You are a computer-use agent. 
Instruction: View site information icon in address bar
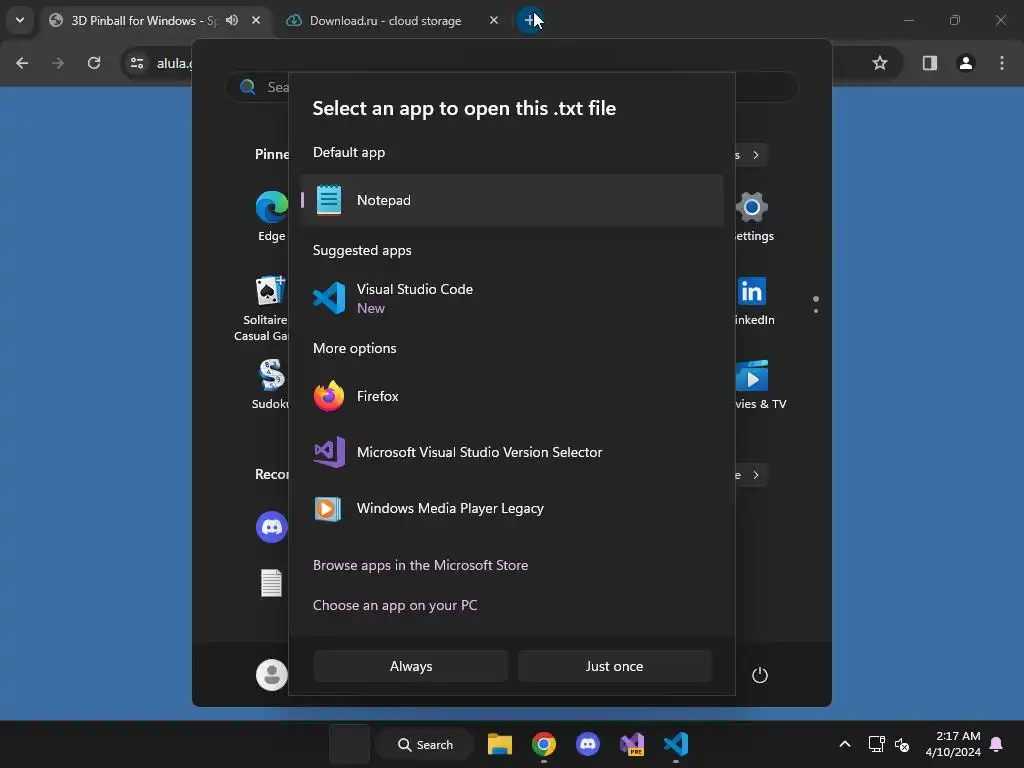point(137,63)
